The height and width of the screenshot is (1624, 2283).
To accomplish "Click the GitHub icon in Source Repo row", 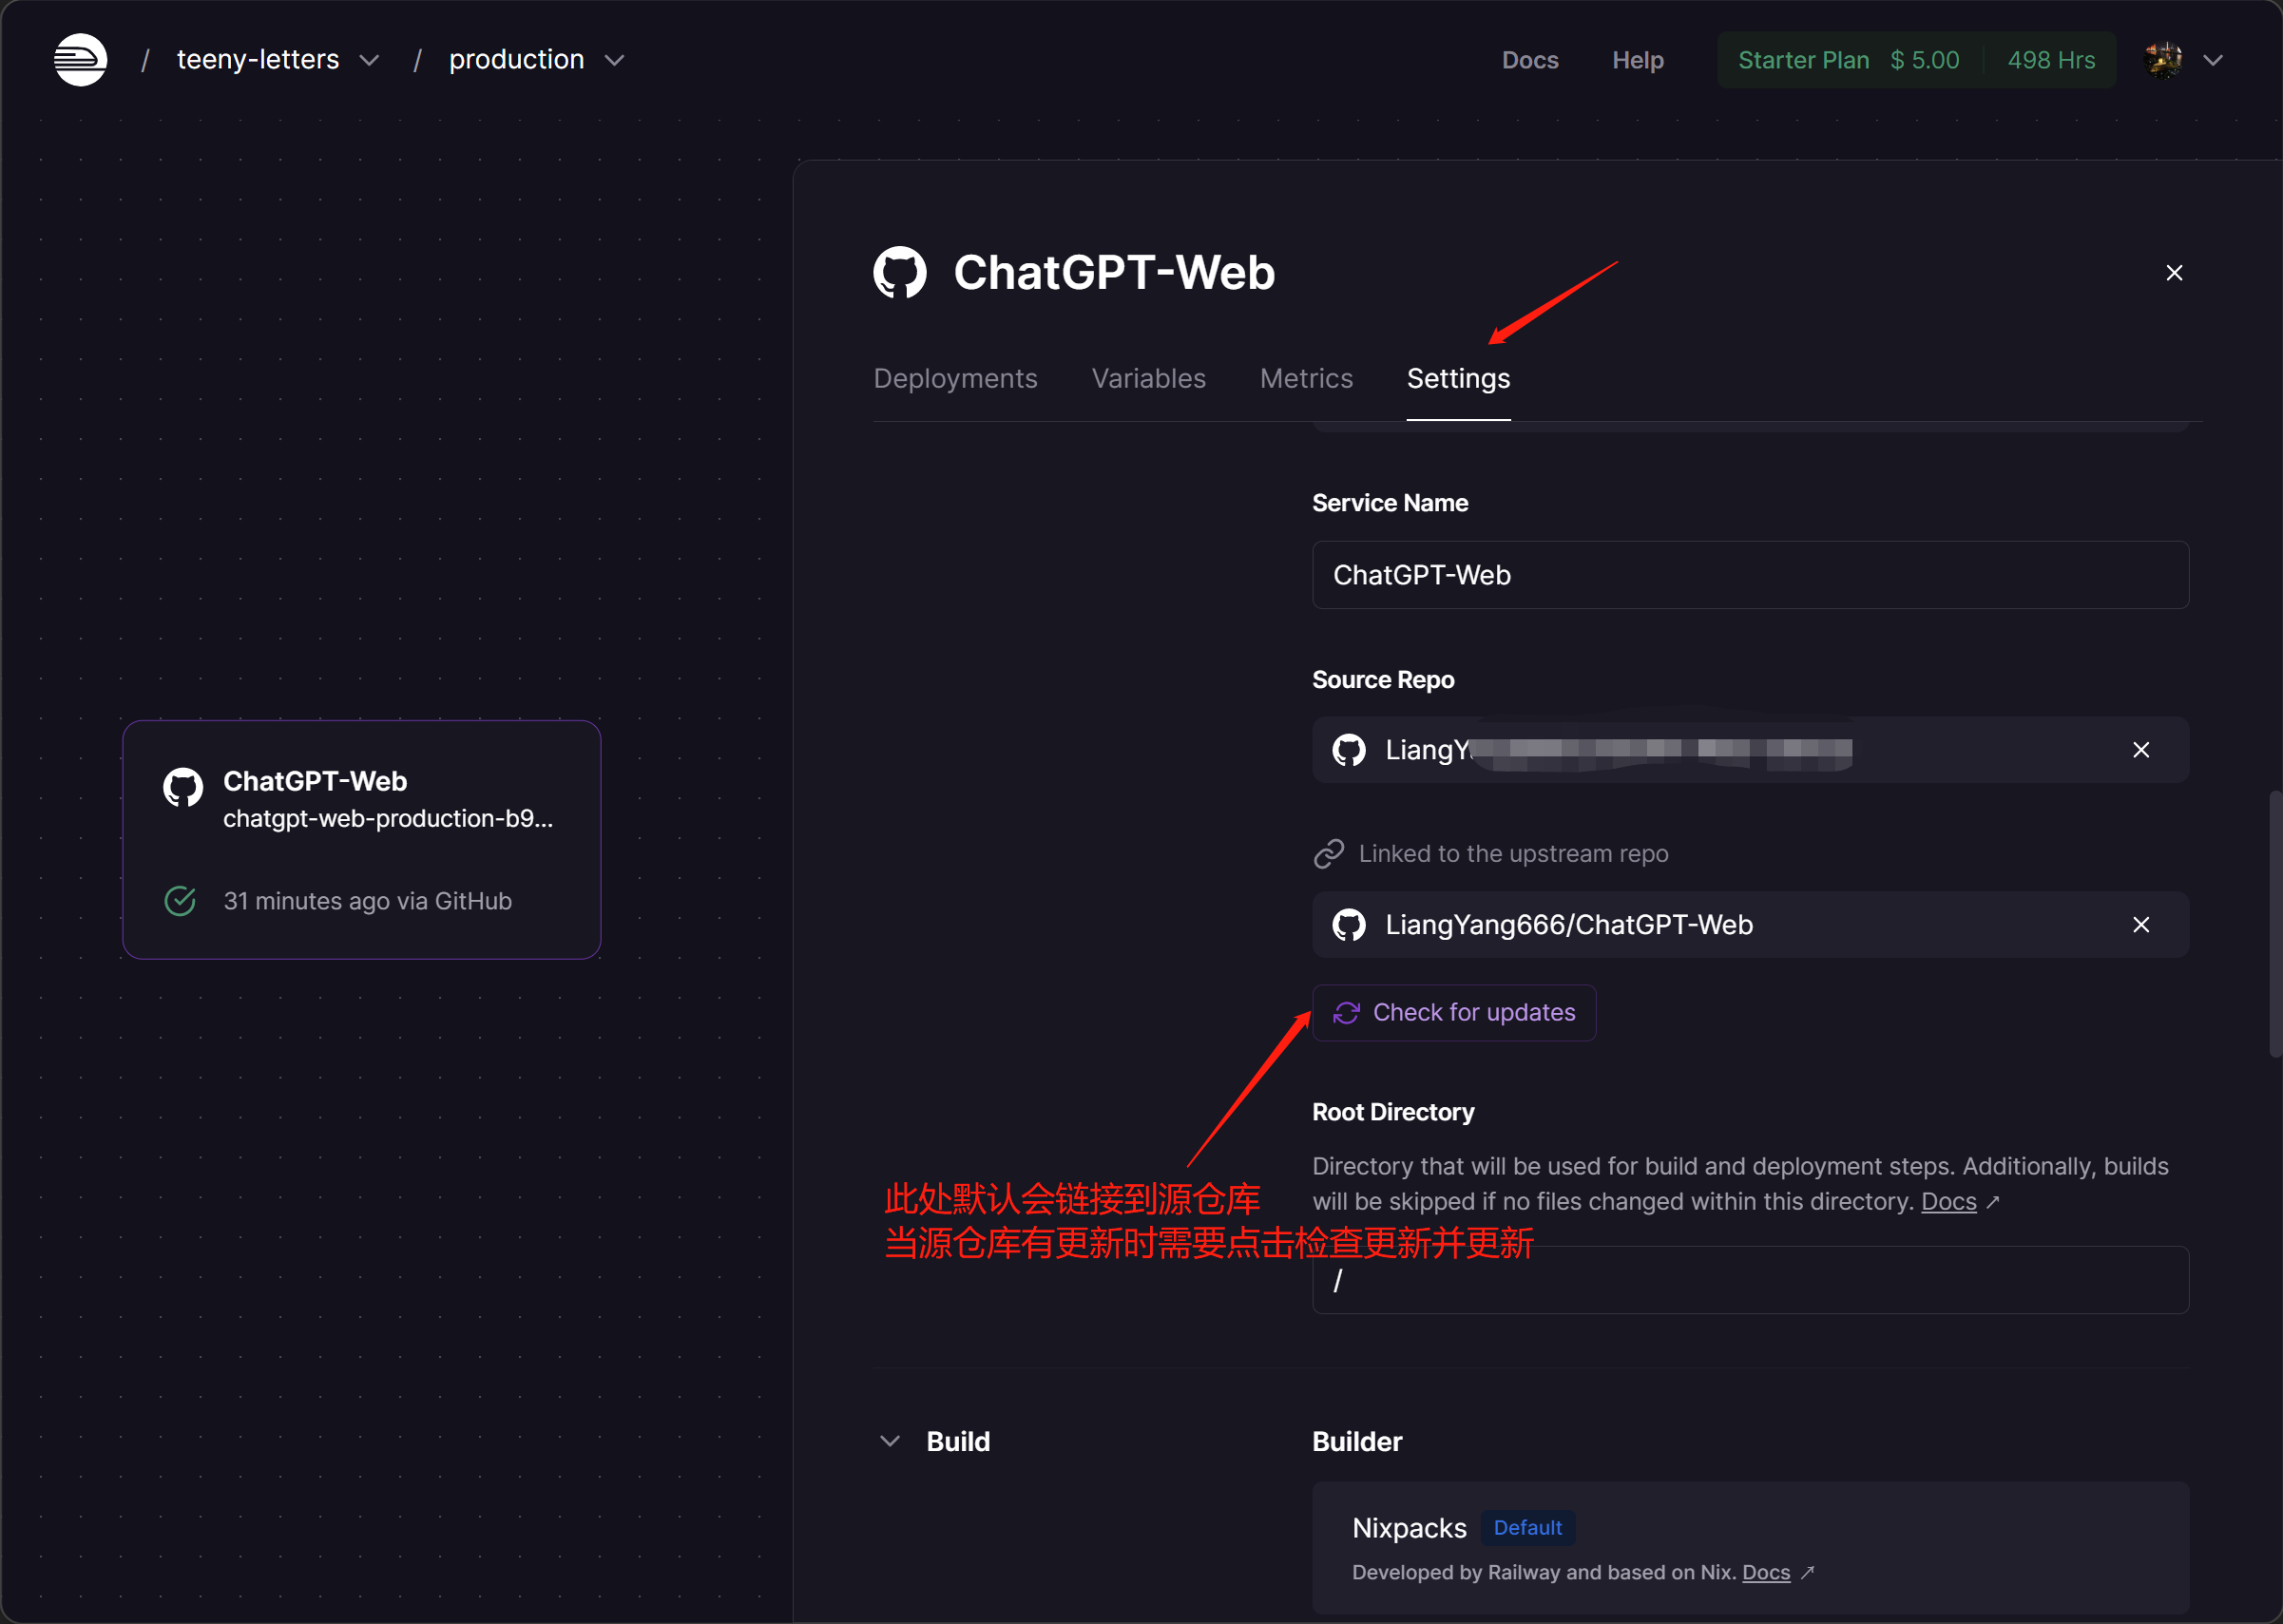I will [1348, 750].
